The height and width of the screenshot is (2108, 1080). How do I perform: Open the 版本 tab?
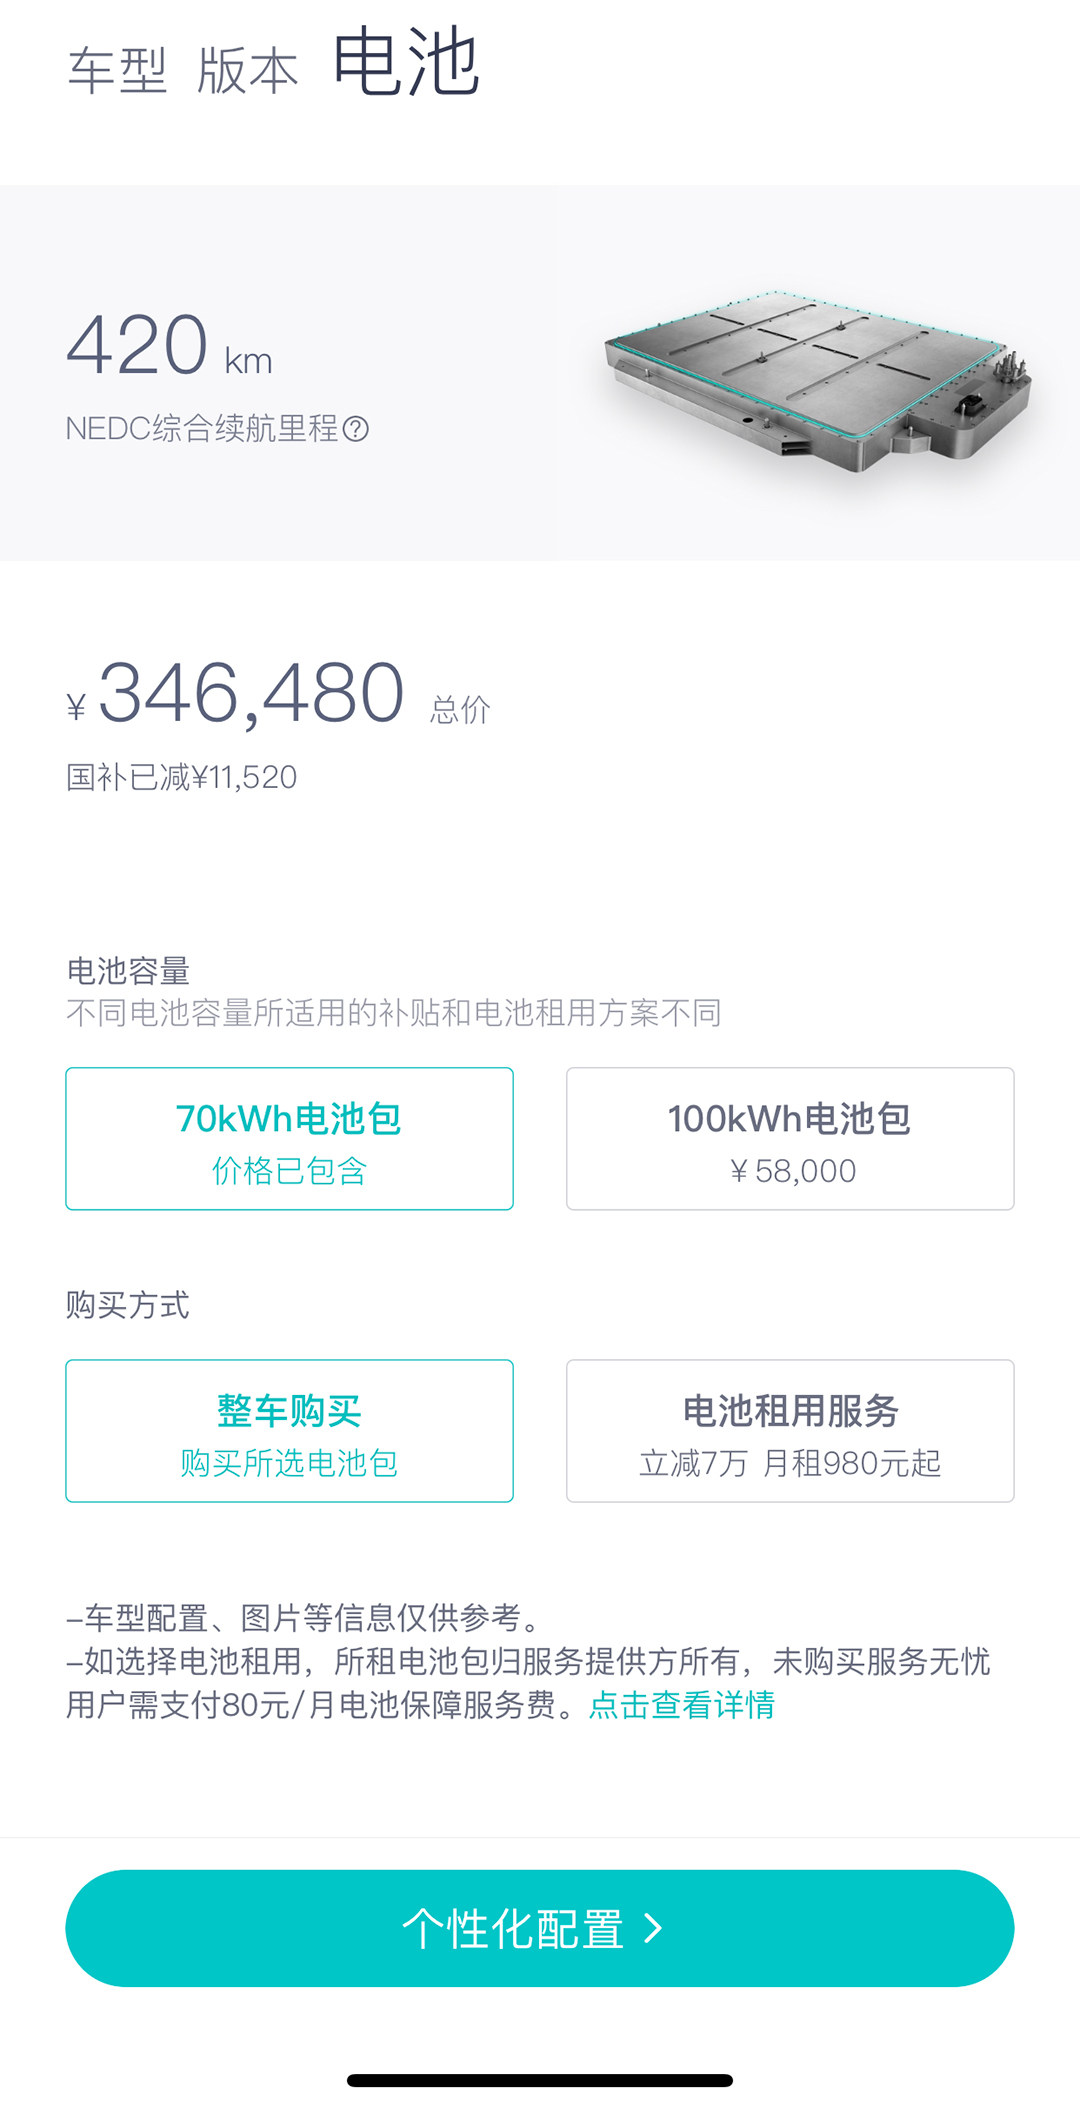tap(247, 71)
